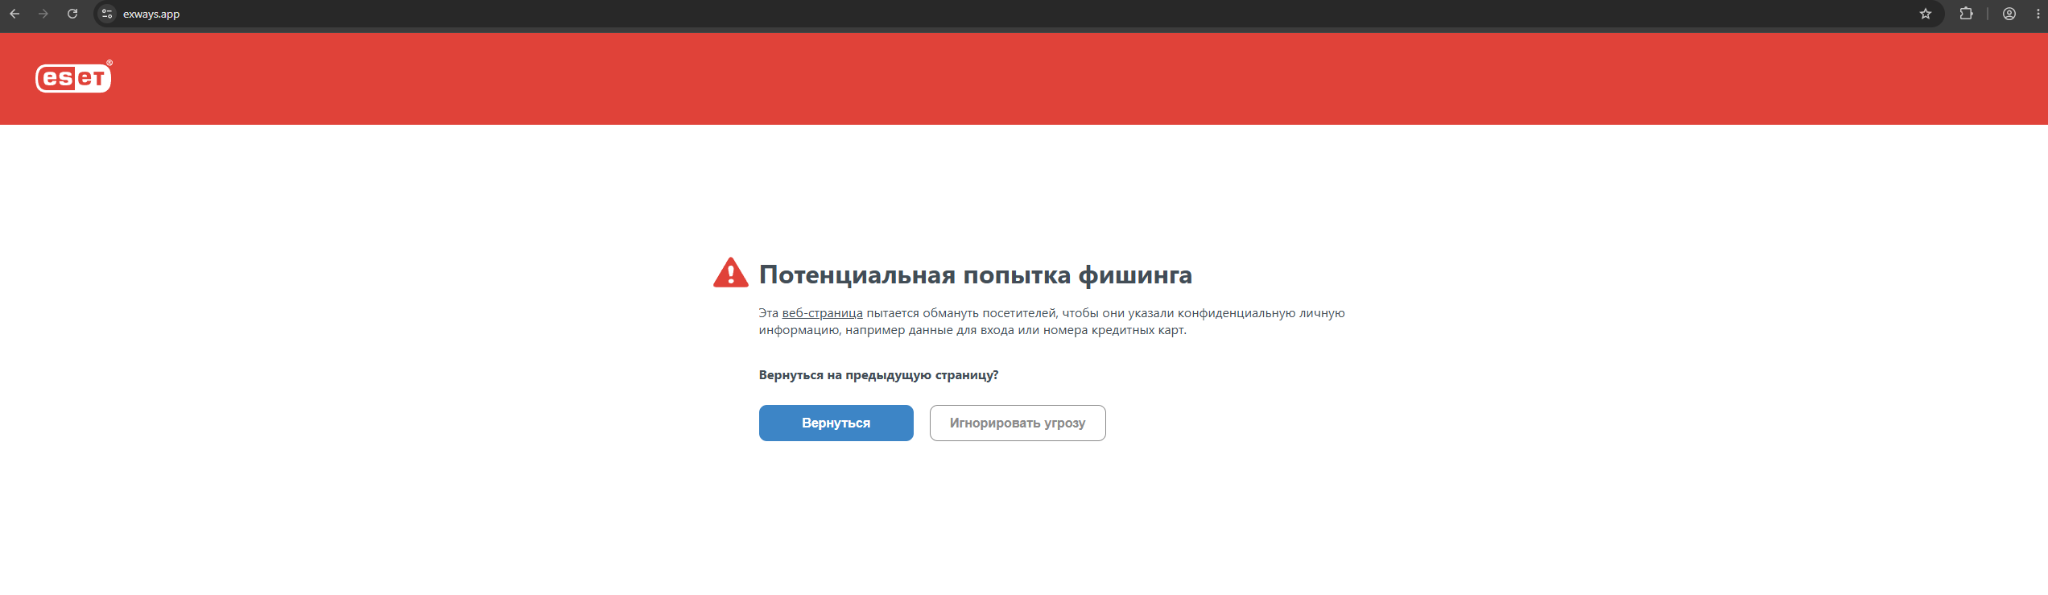
Task: Click the text Вернуться на предыдущую страницу?
Action: pyautogui.click(x=878, y=375)
